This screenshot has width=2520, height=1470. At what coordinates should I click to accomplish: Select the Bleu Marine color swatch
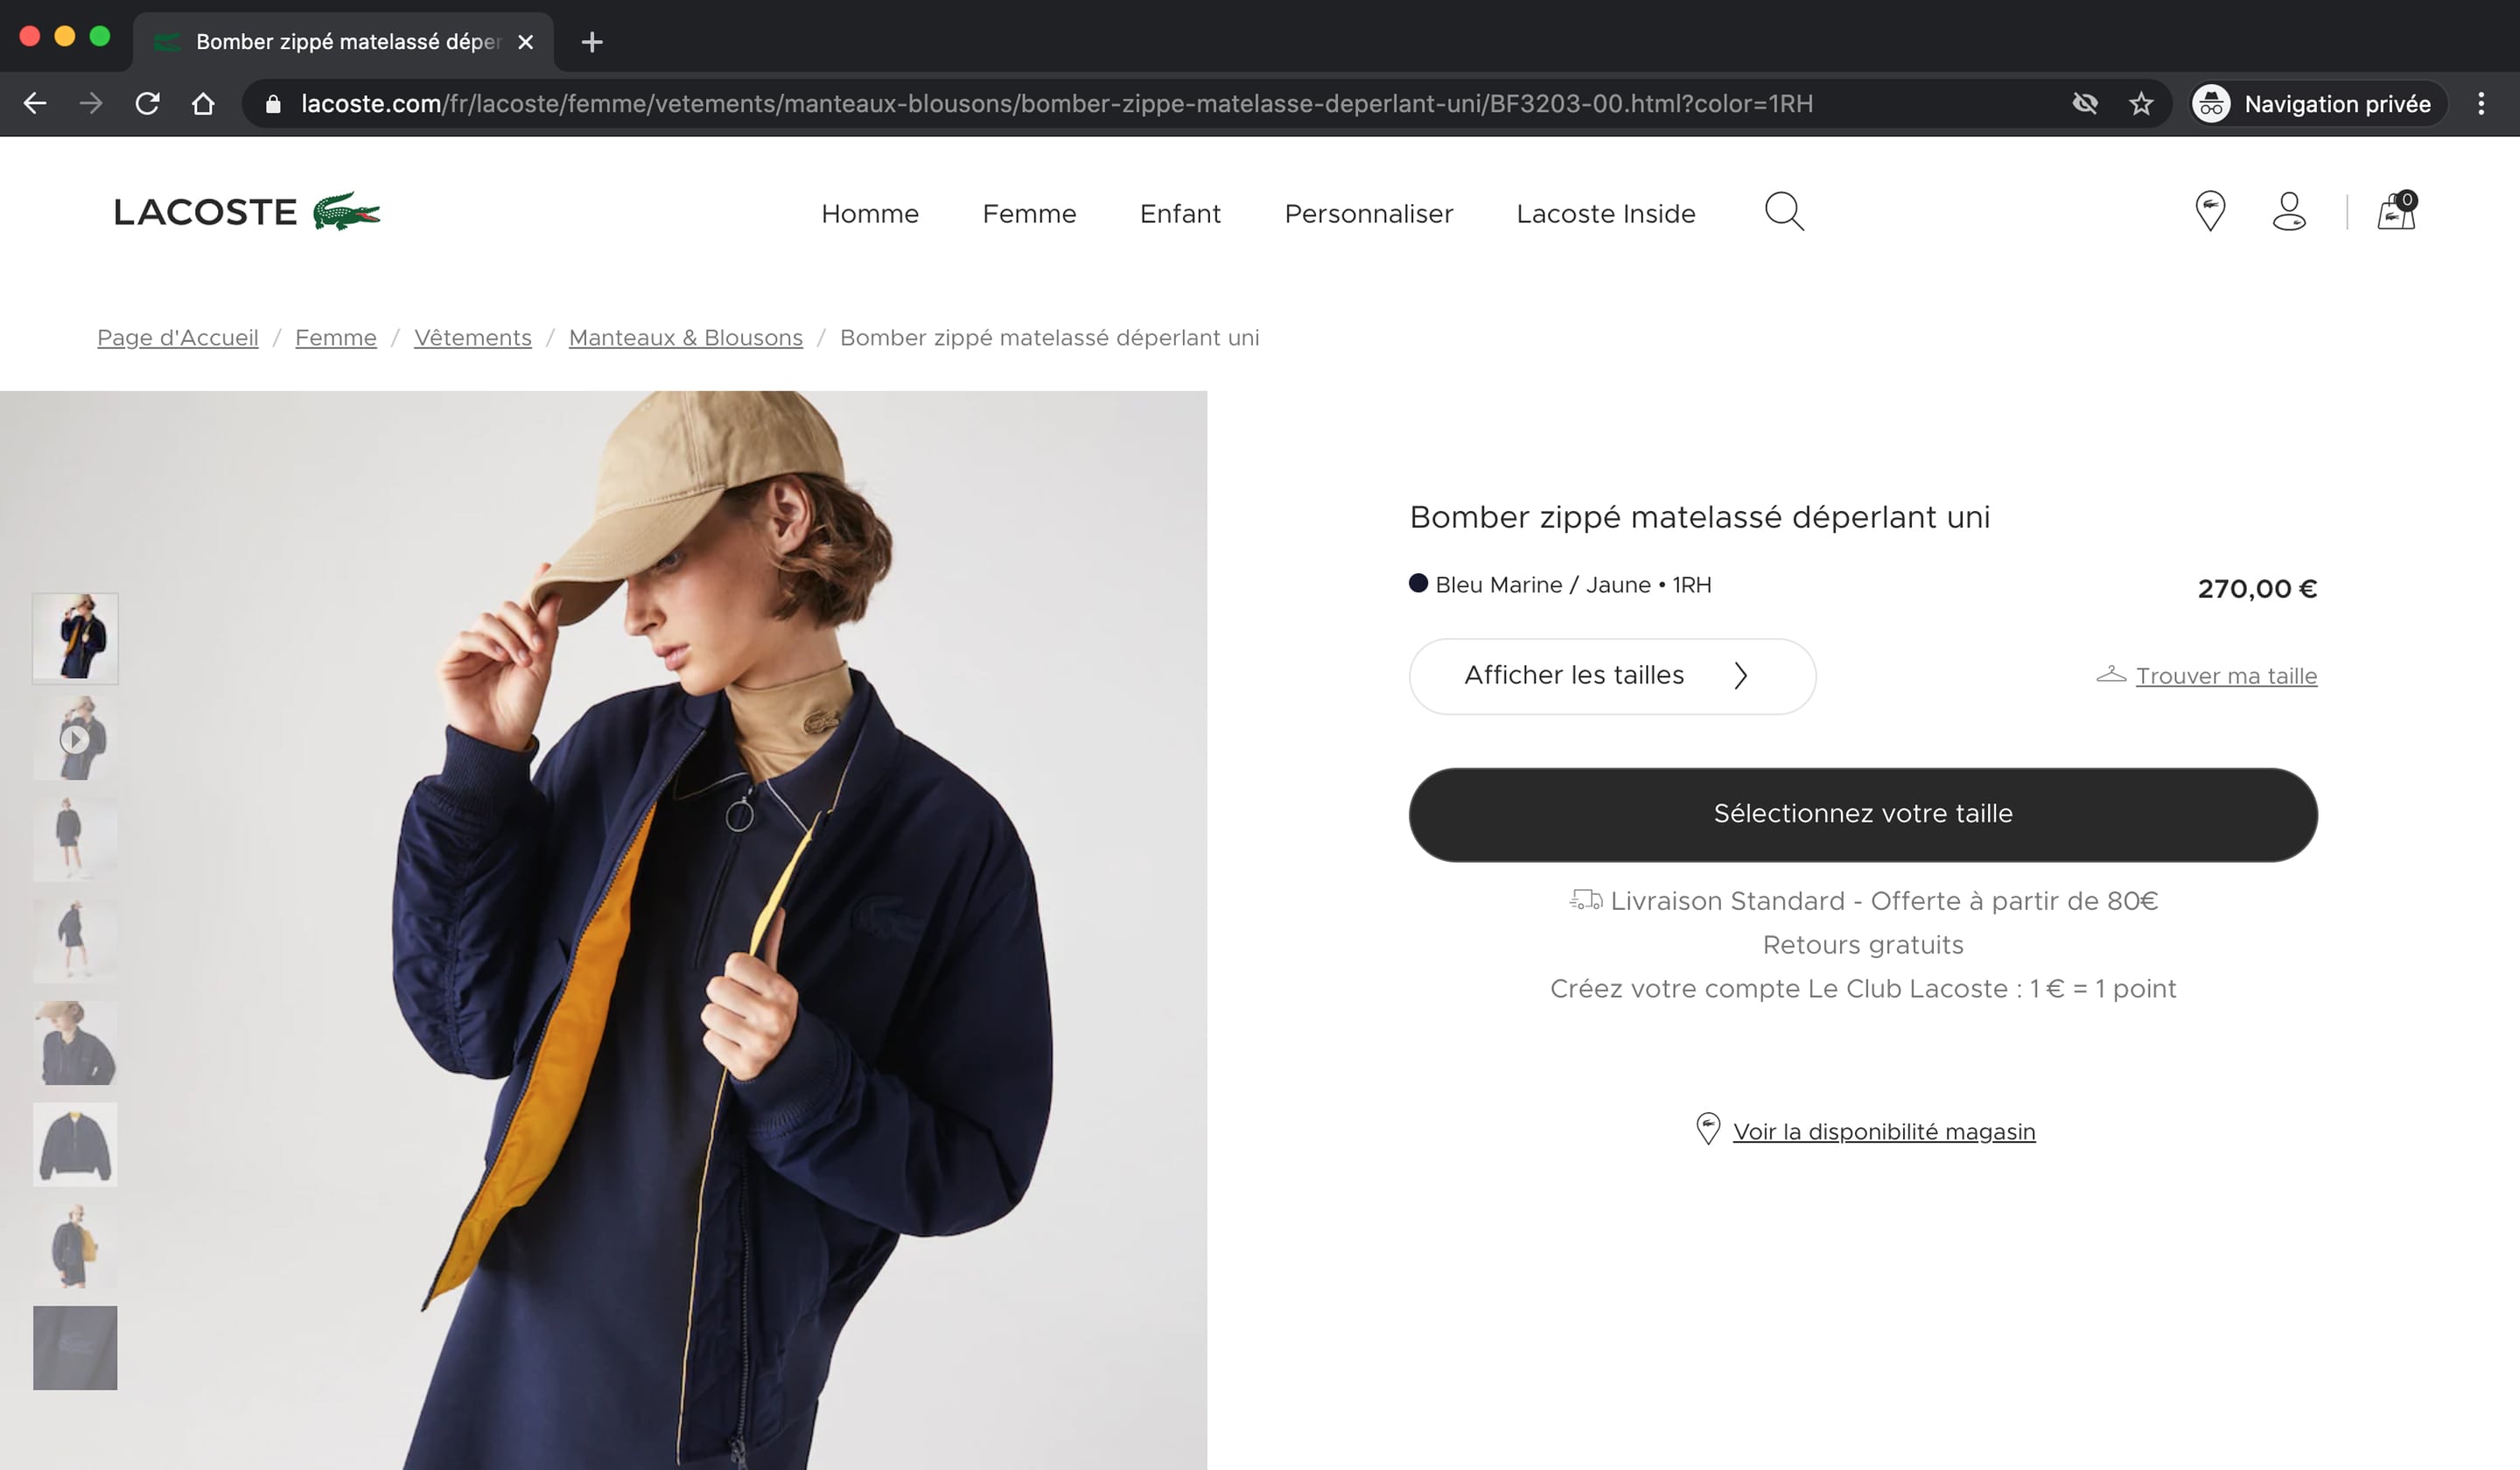pyautogui.click(x=1418, y=584)
